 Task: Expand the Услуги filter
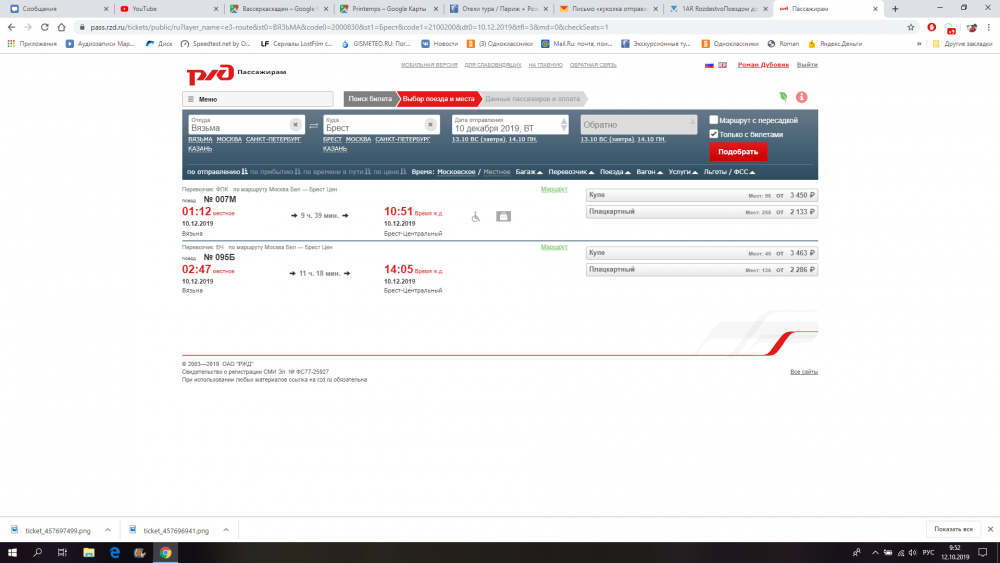(x=683, y=172)
